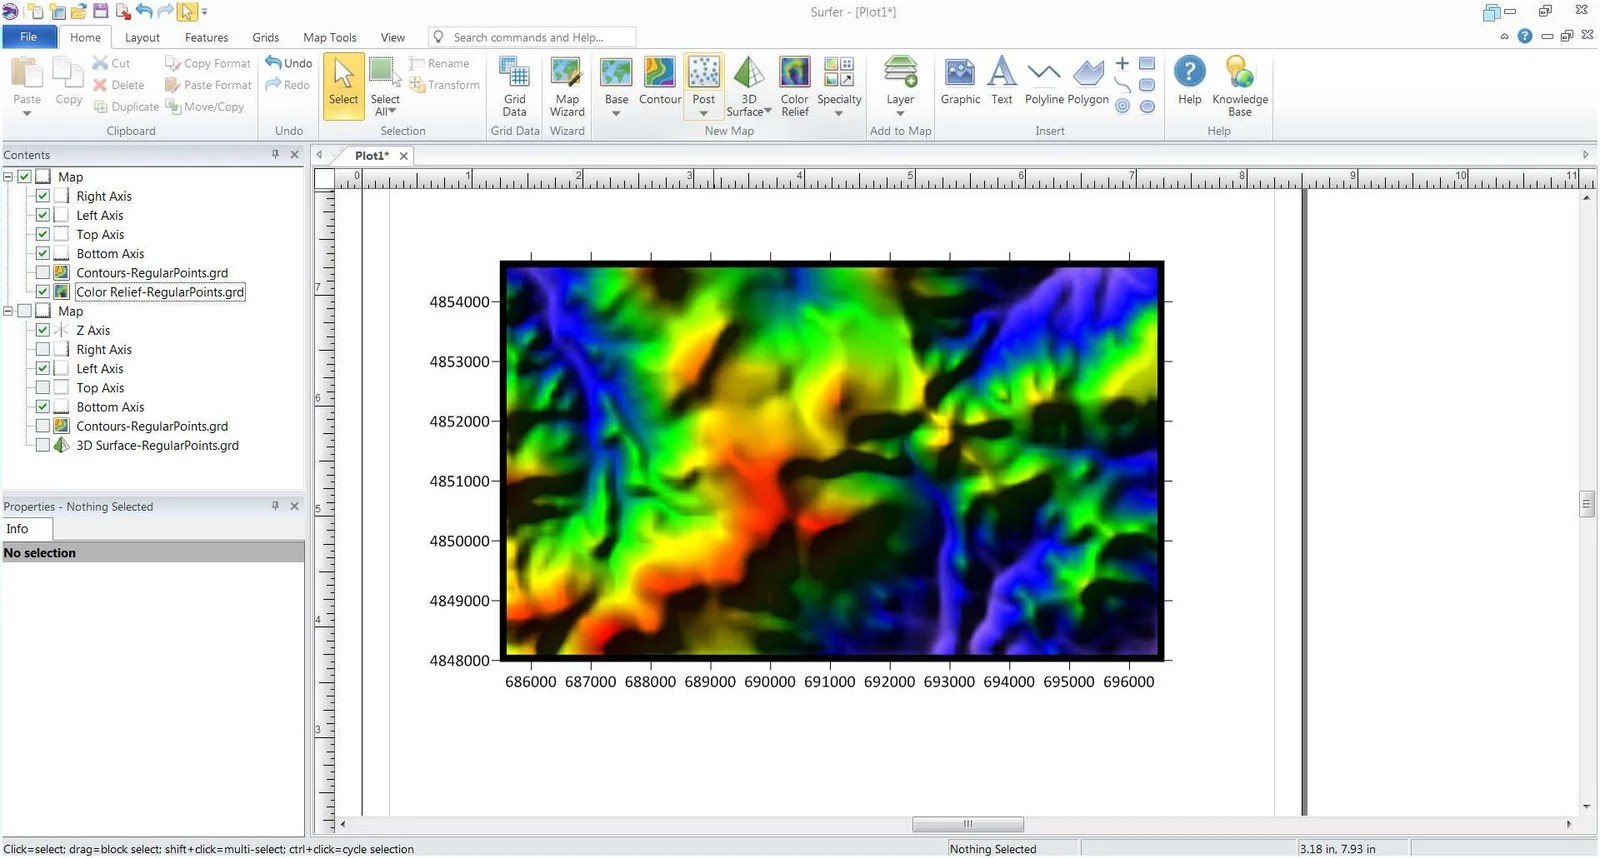Open the Grid Data tool
Screen dimensions: 1600x858
click(x=514, y=86)
